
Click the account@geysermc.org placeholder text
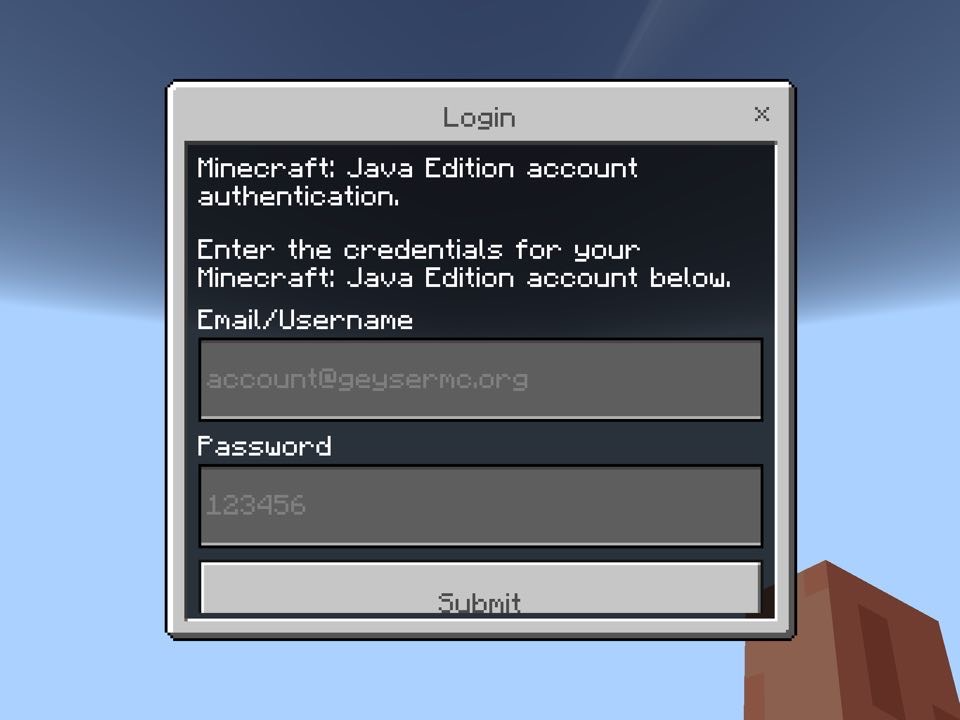[x=367, y=380]
